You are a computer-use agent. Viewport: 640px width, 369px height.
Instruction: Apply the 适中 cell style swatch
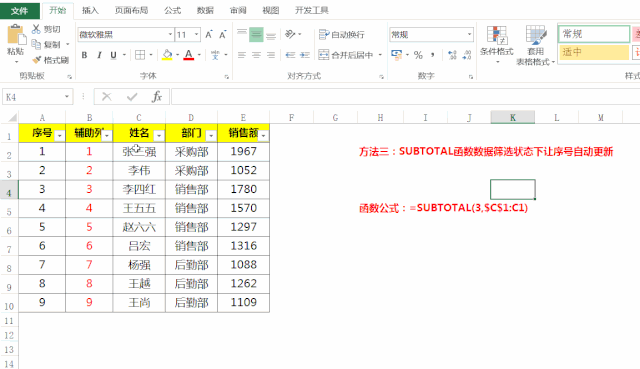point(594,52)
